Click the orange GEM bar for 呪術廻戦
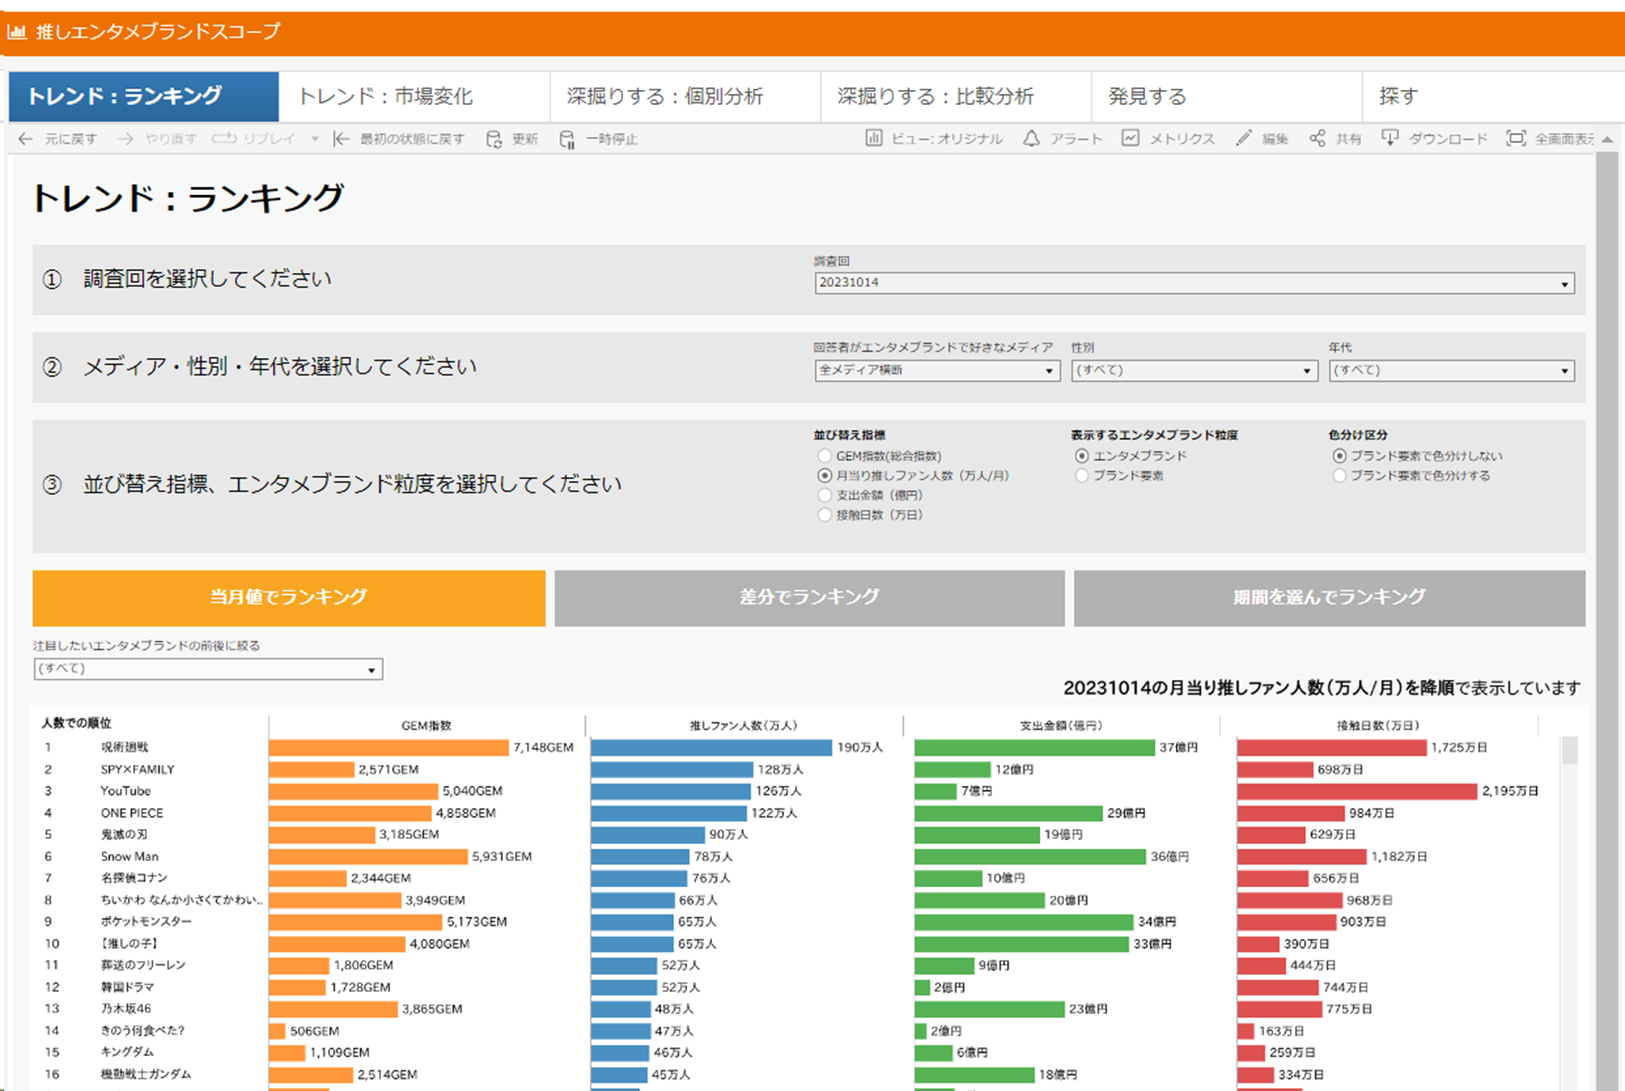This screenshot has width=1625, height=1091. pos(389,748)
